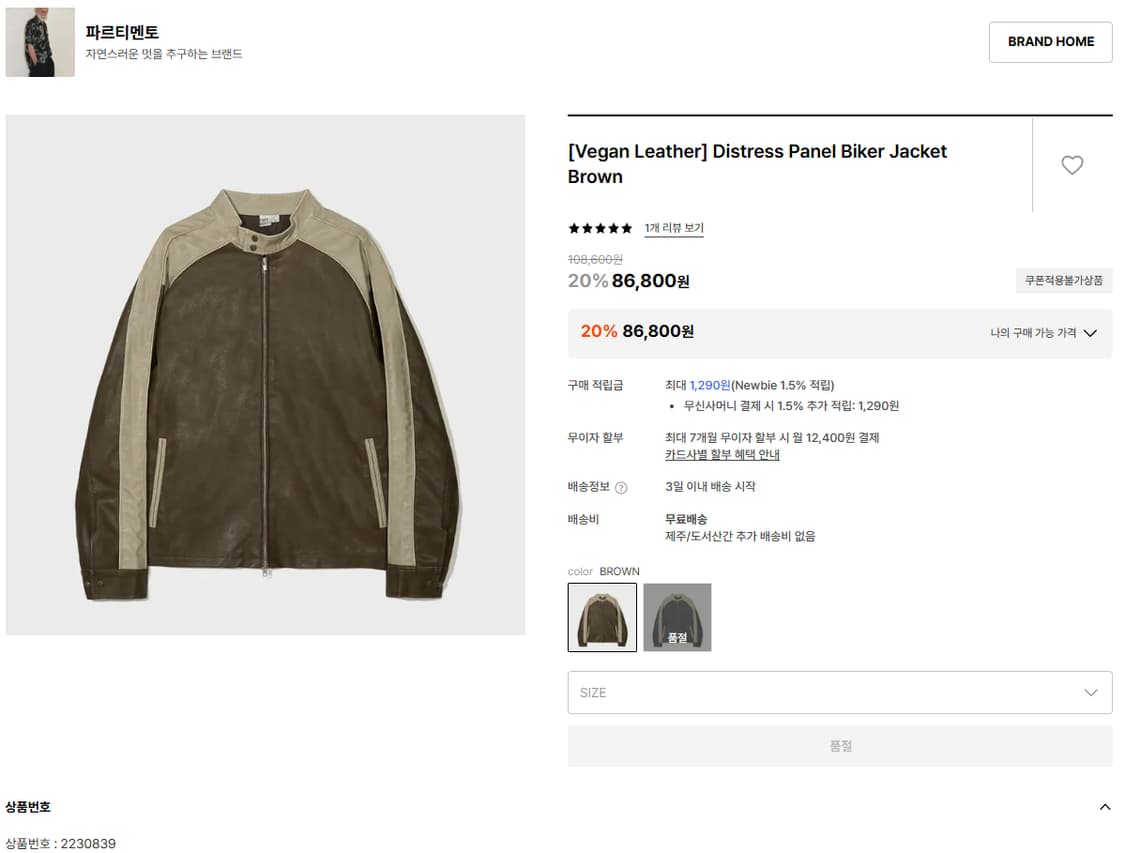Click the 품절 sold-out button
The image size is (1125, 853).
839,746
